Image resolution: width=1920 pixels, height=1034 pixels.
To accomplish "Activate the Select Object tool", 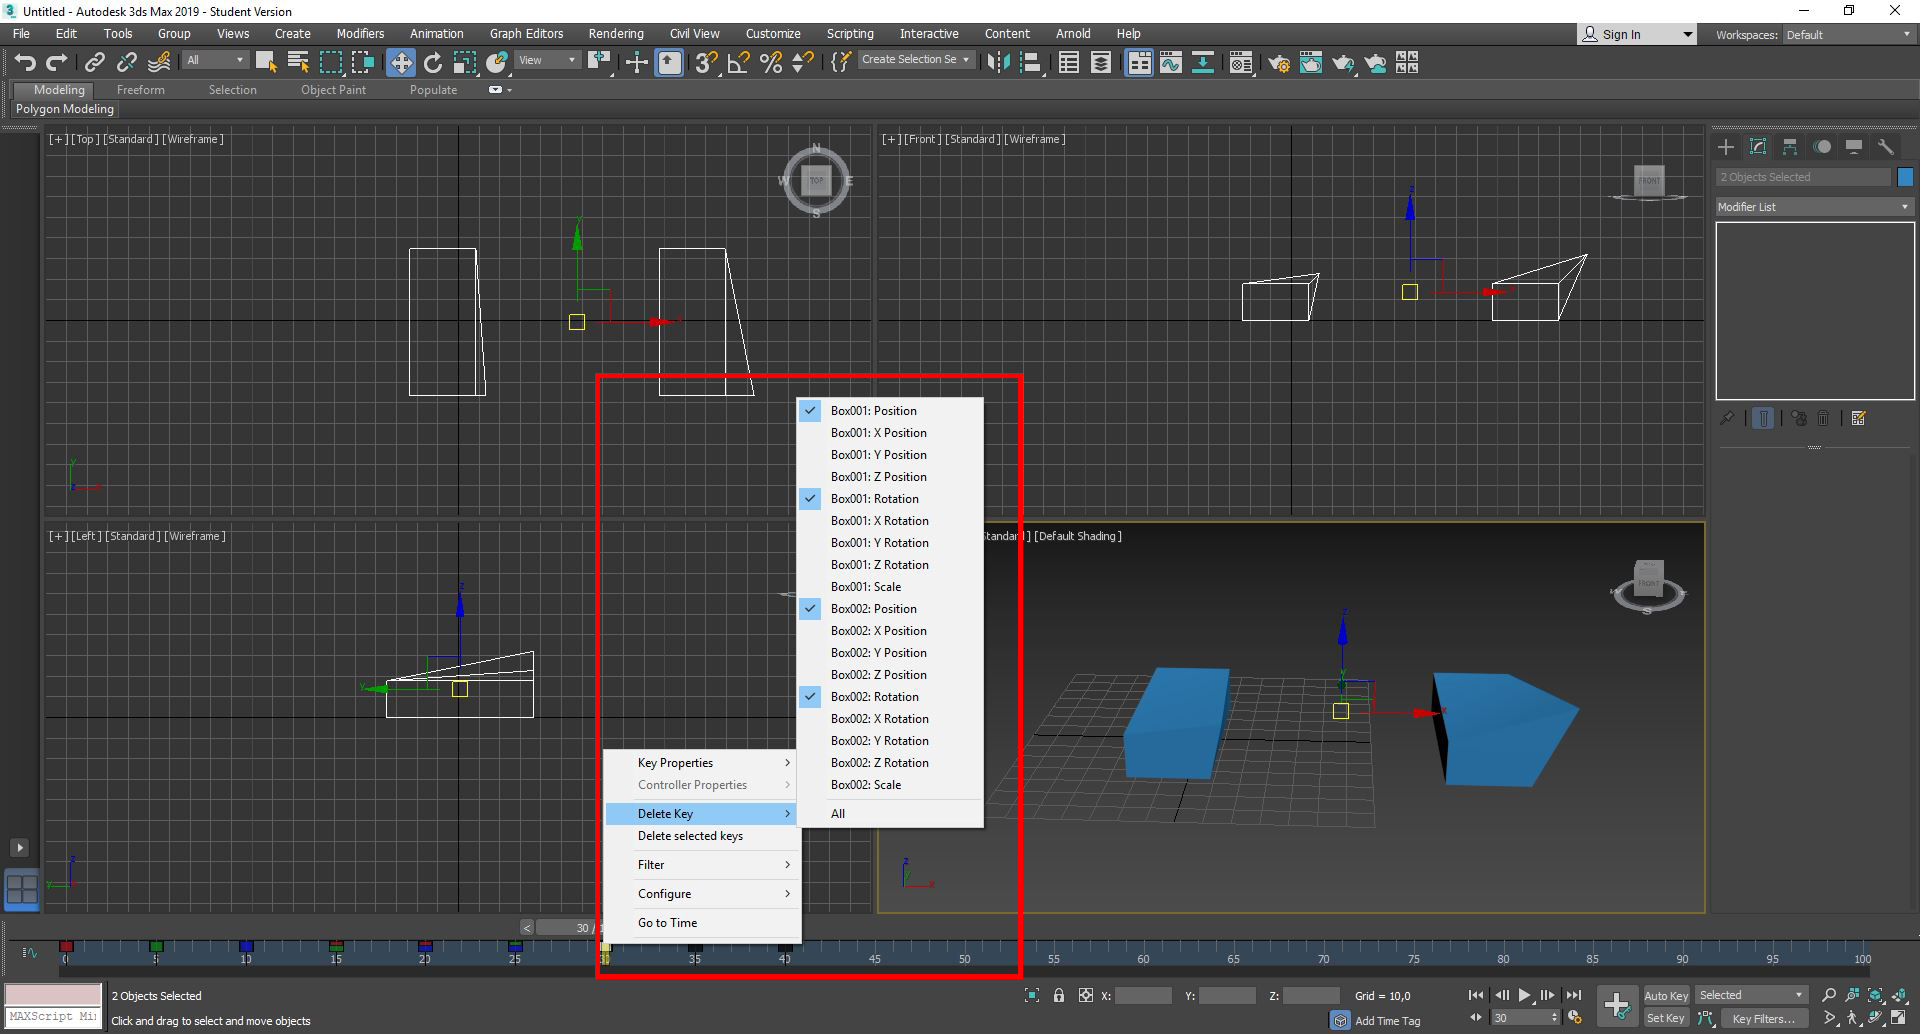I will pos(265,62).
